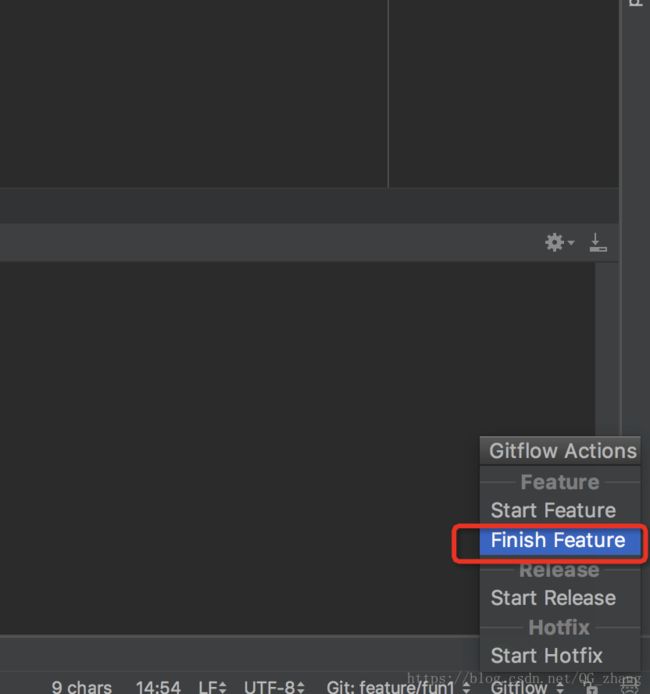
Task: Open the inspection profile icon at the status bar's far right
Action: point(630,687)
